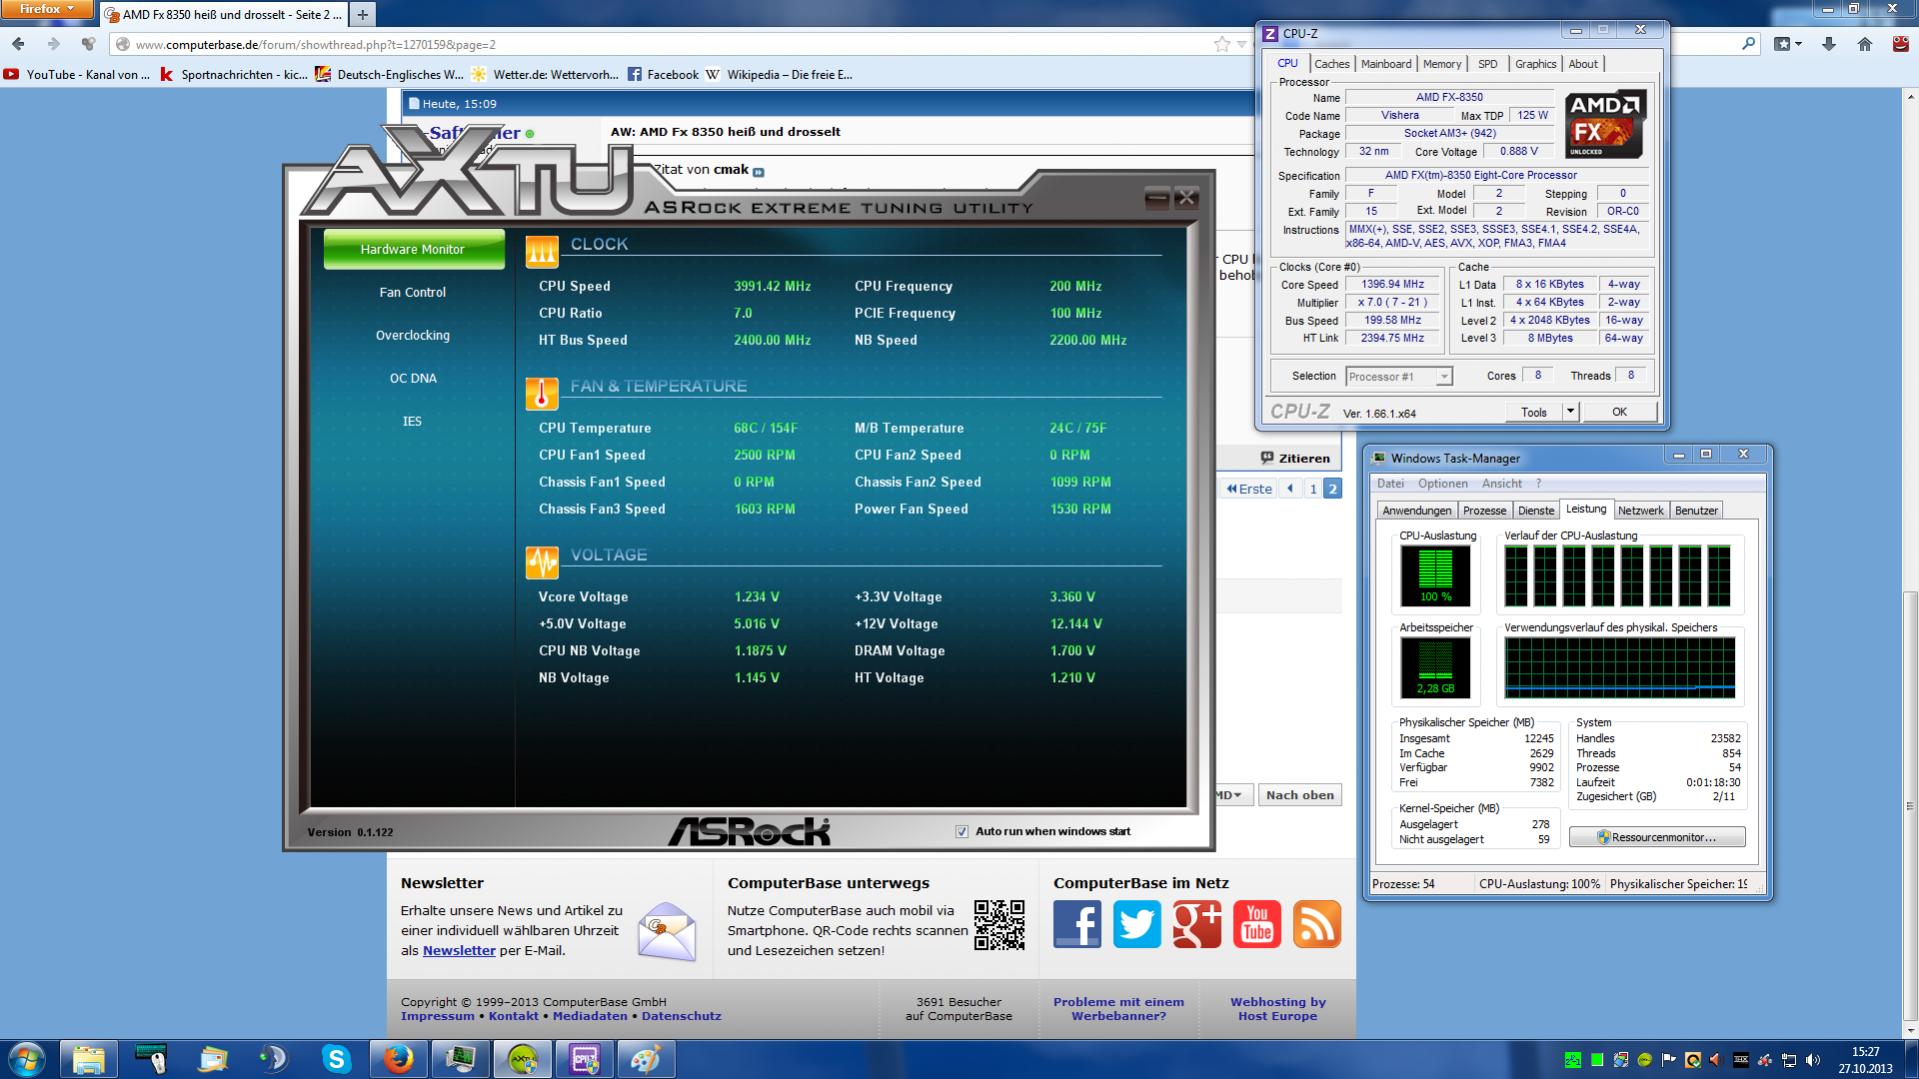Click the Tools button in CPU-Z

tap(1534, 412)
